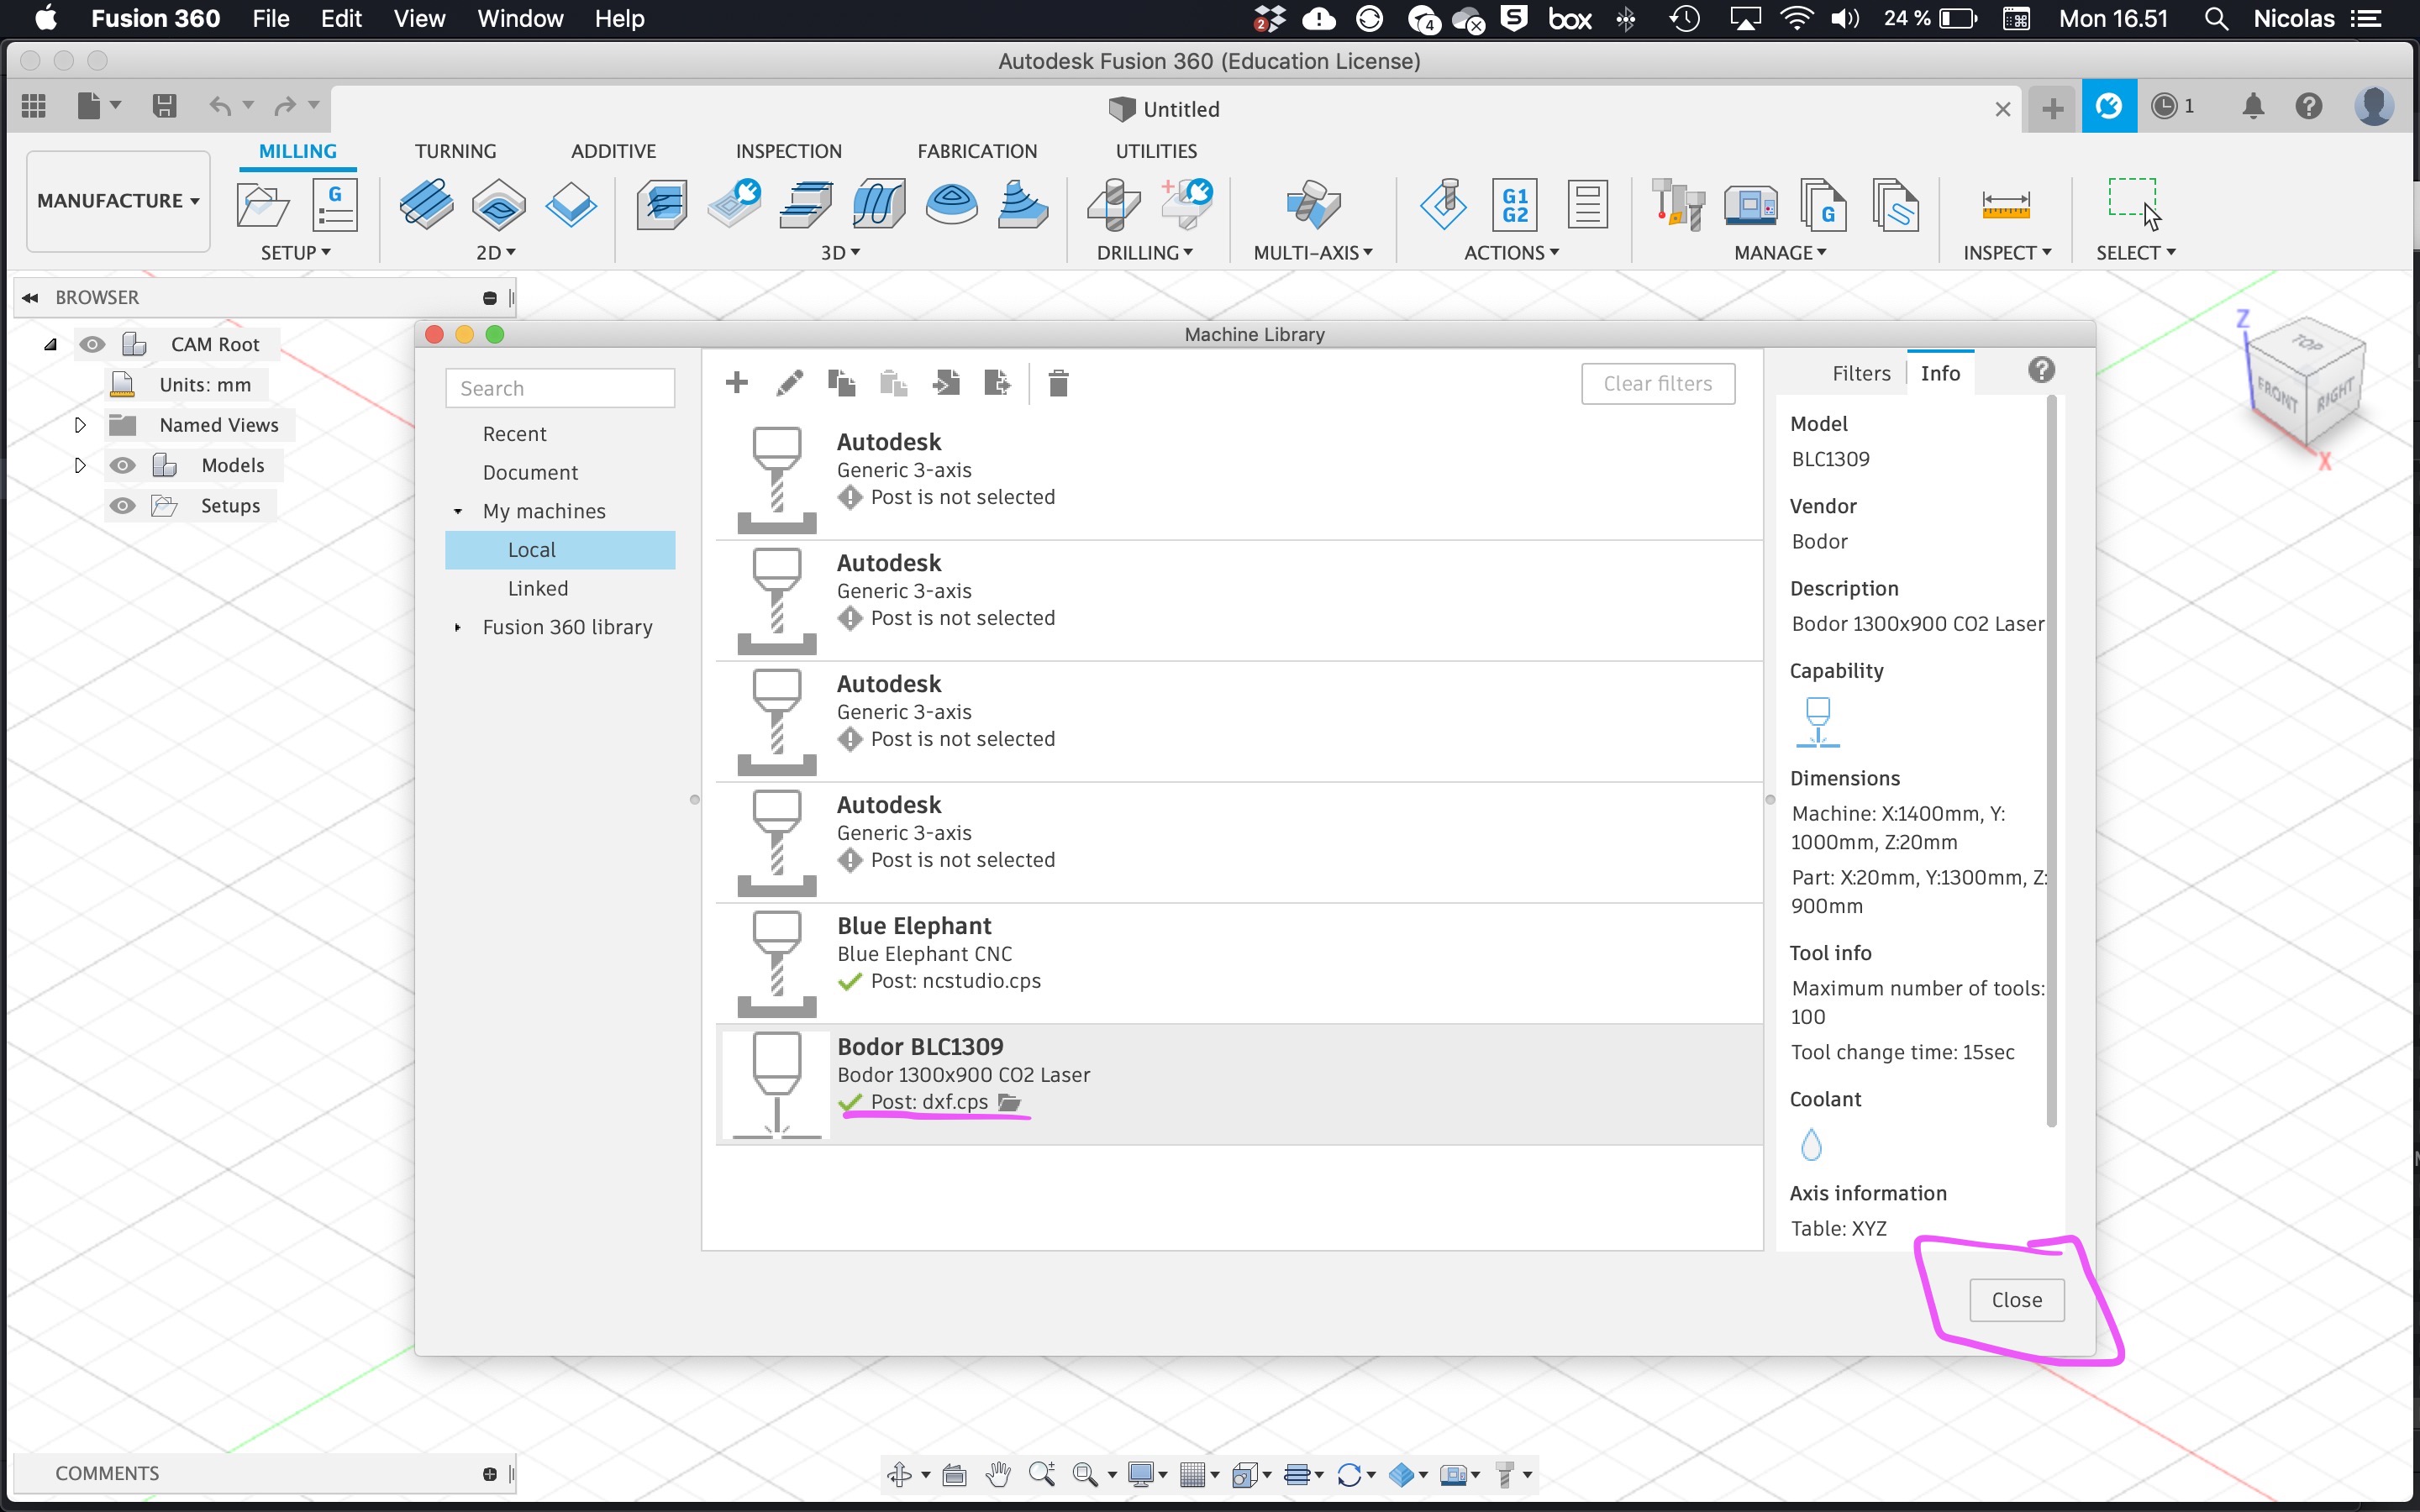Click the import machine icon
Image resolution: width=2420 pixels, height=1512 pixels.
(945, 383)
